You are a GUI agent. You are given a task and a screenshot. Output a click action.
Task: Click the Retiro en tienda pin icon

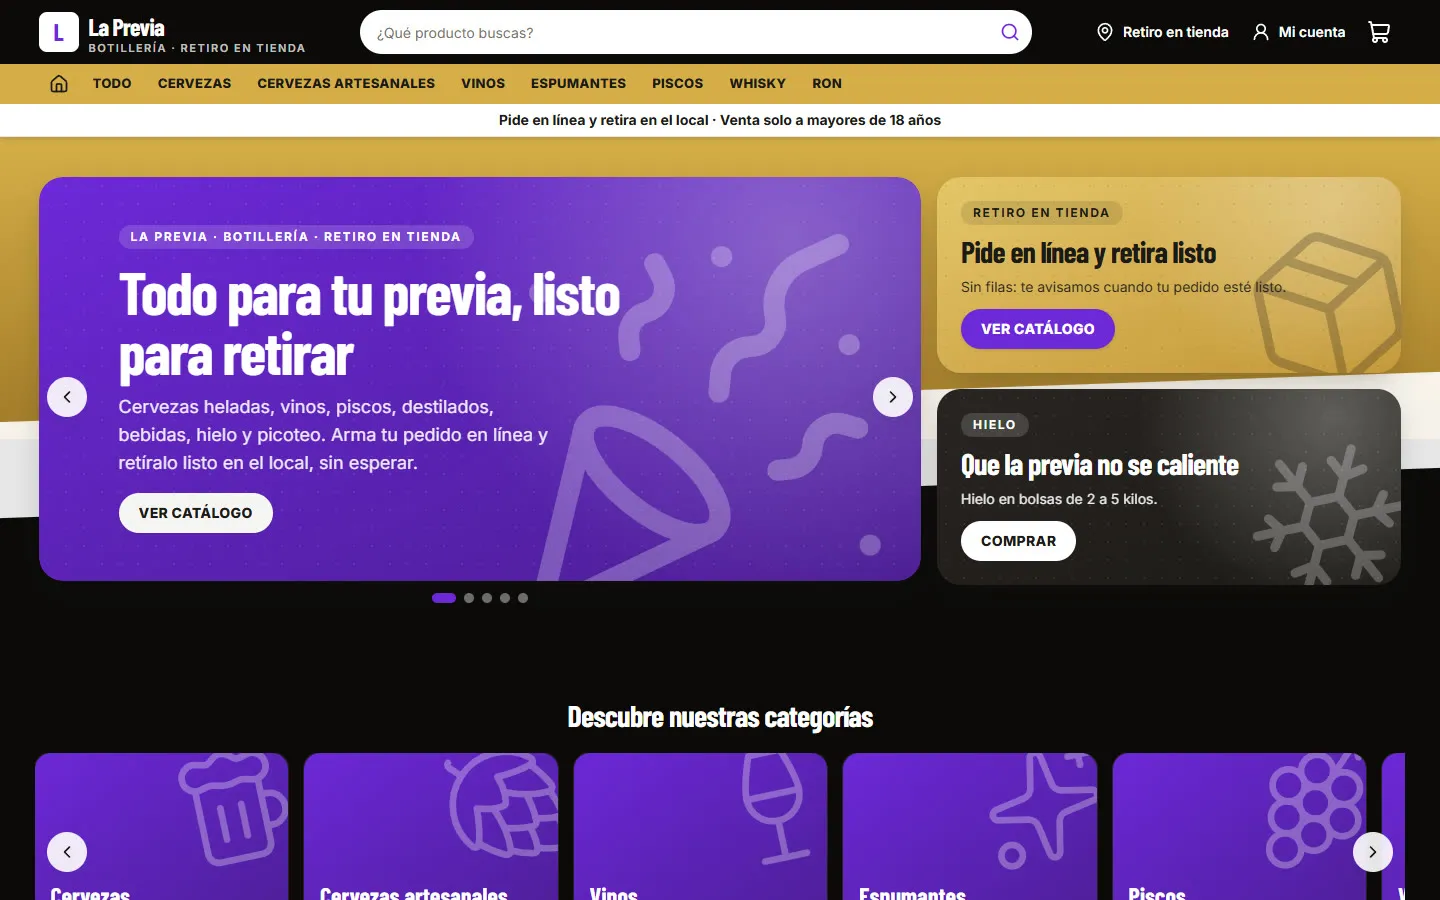1105,32
